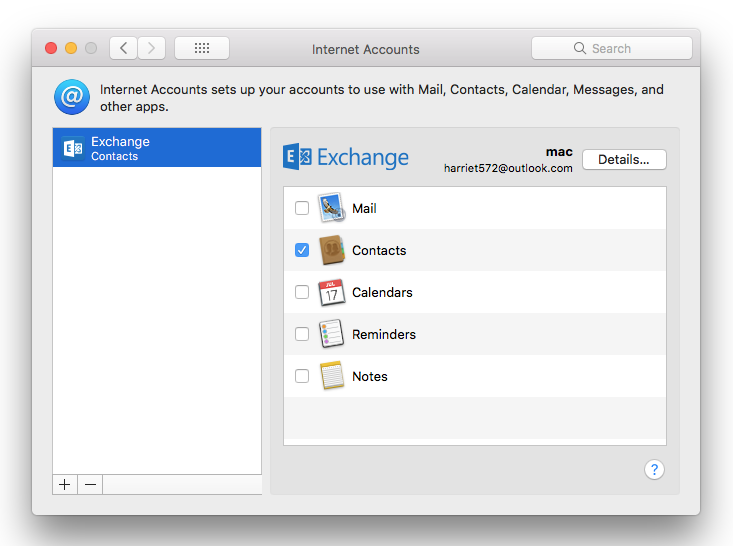733x546 pixels.
Task: Open the Details… button
Action: point(624,159)
